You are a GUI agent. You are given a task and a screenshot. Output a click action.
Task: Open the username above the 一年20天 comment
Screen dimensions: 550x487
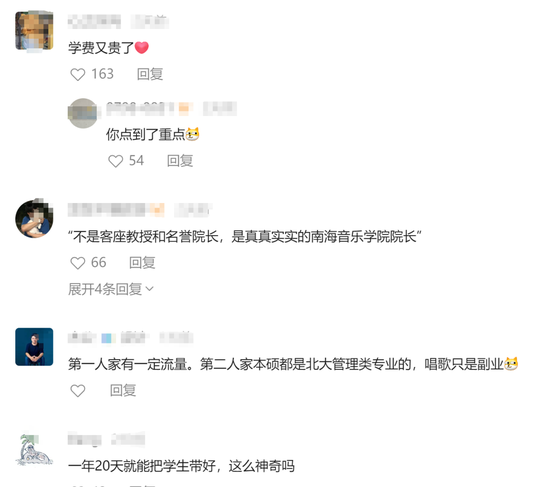pyautogui.click(x=85, y=439)
